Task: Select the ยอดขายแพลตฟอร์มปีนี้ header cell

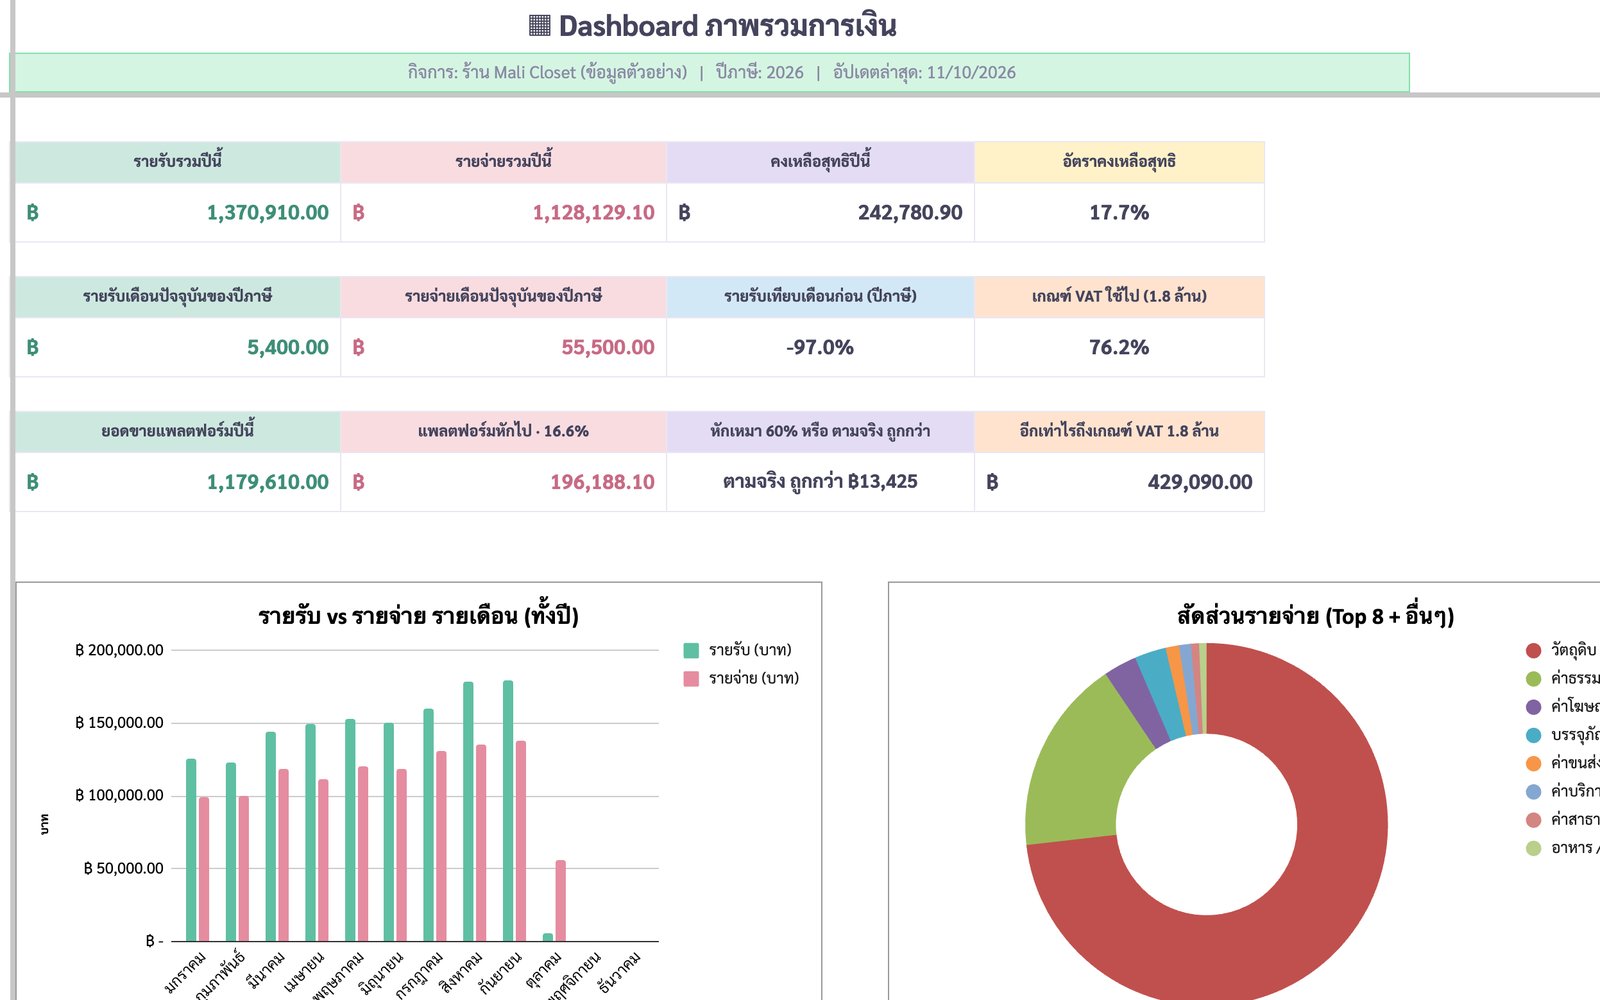Action: click(x=177, y=432)
